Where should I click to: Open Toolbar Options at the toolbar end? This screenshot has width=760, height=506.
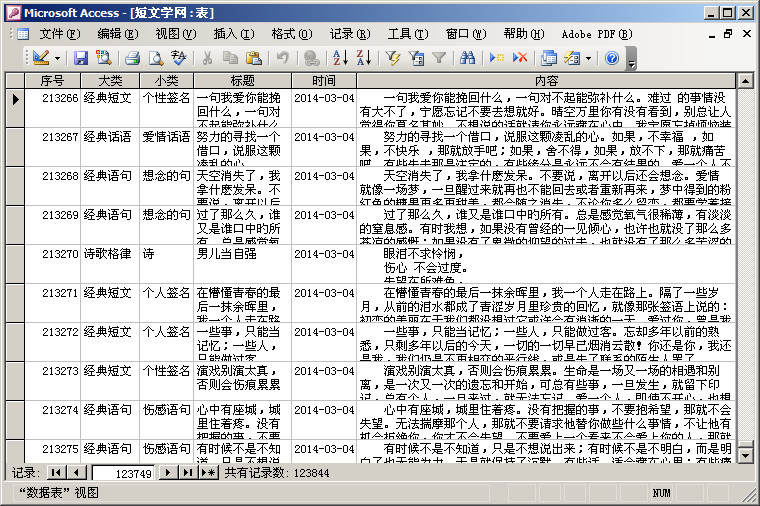(x=631, y=58)
